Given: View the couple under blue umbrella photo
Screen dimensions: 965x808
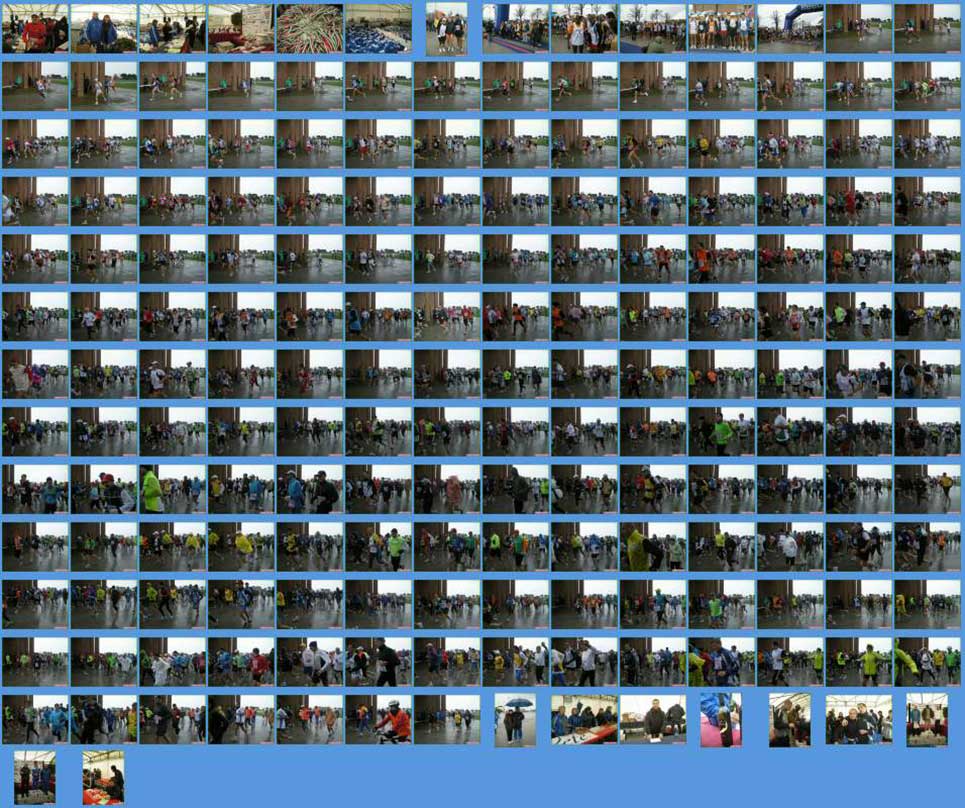Looking at the screenshot, I should click(x=515, y=720).
